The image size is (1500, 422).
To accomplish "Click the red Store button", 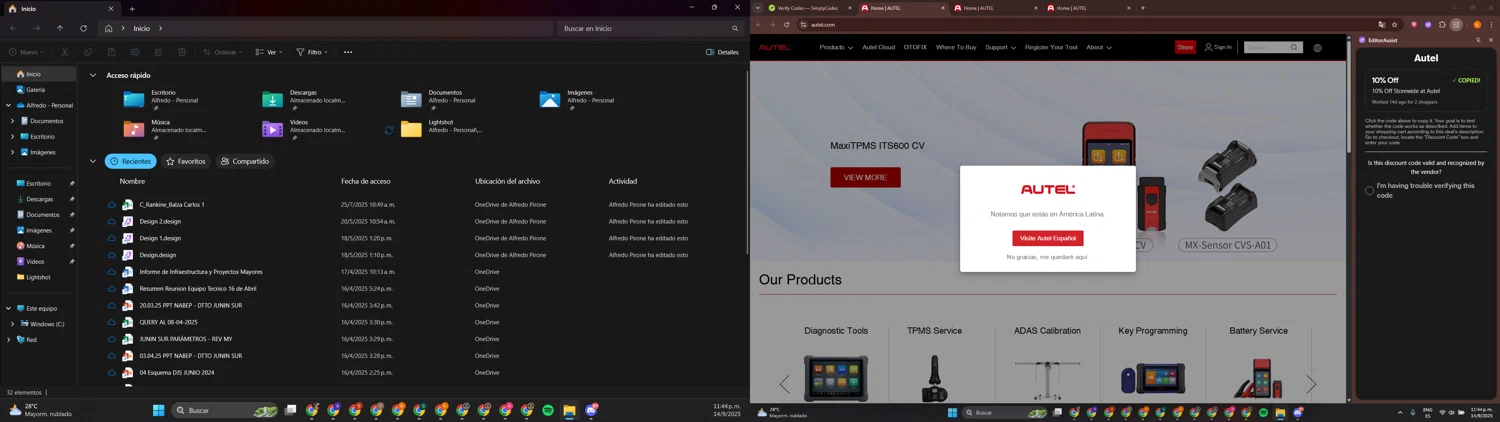I will [1185, 47].
